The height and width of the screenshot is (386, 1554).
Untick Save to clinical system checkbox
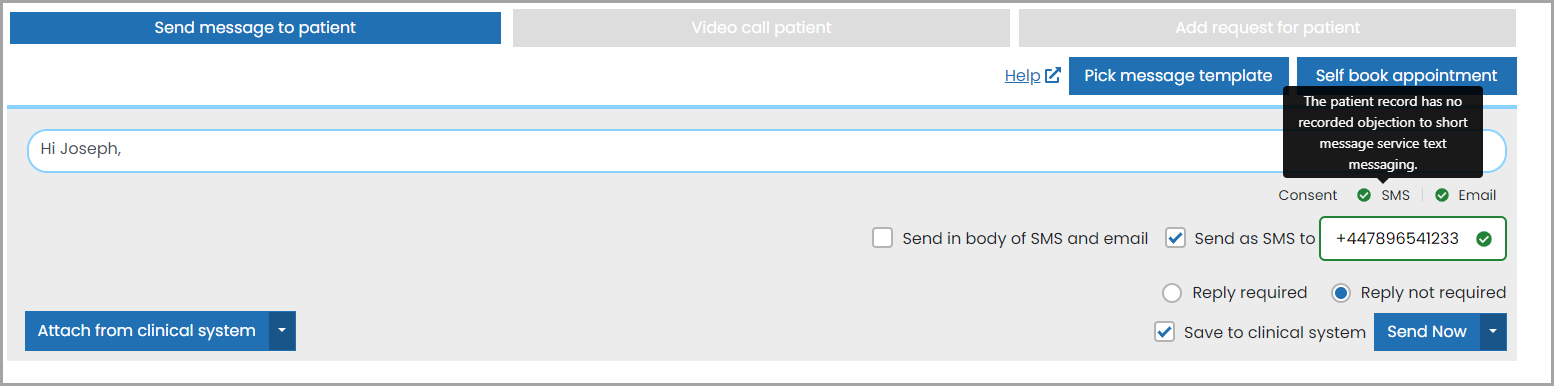[x=1164, y=332]
